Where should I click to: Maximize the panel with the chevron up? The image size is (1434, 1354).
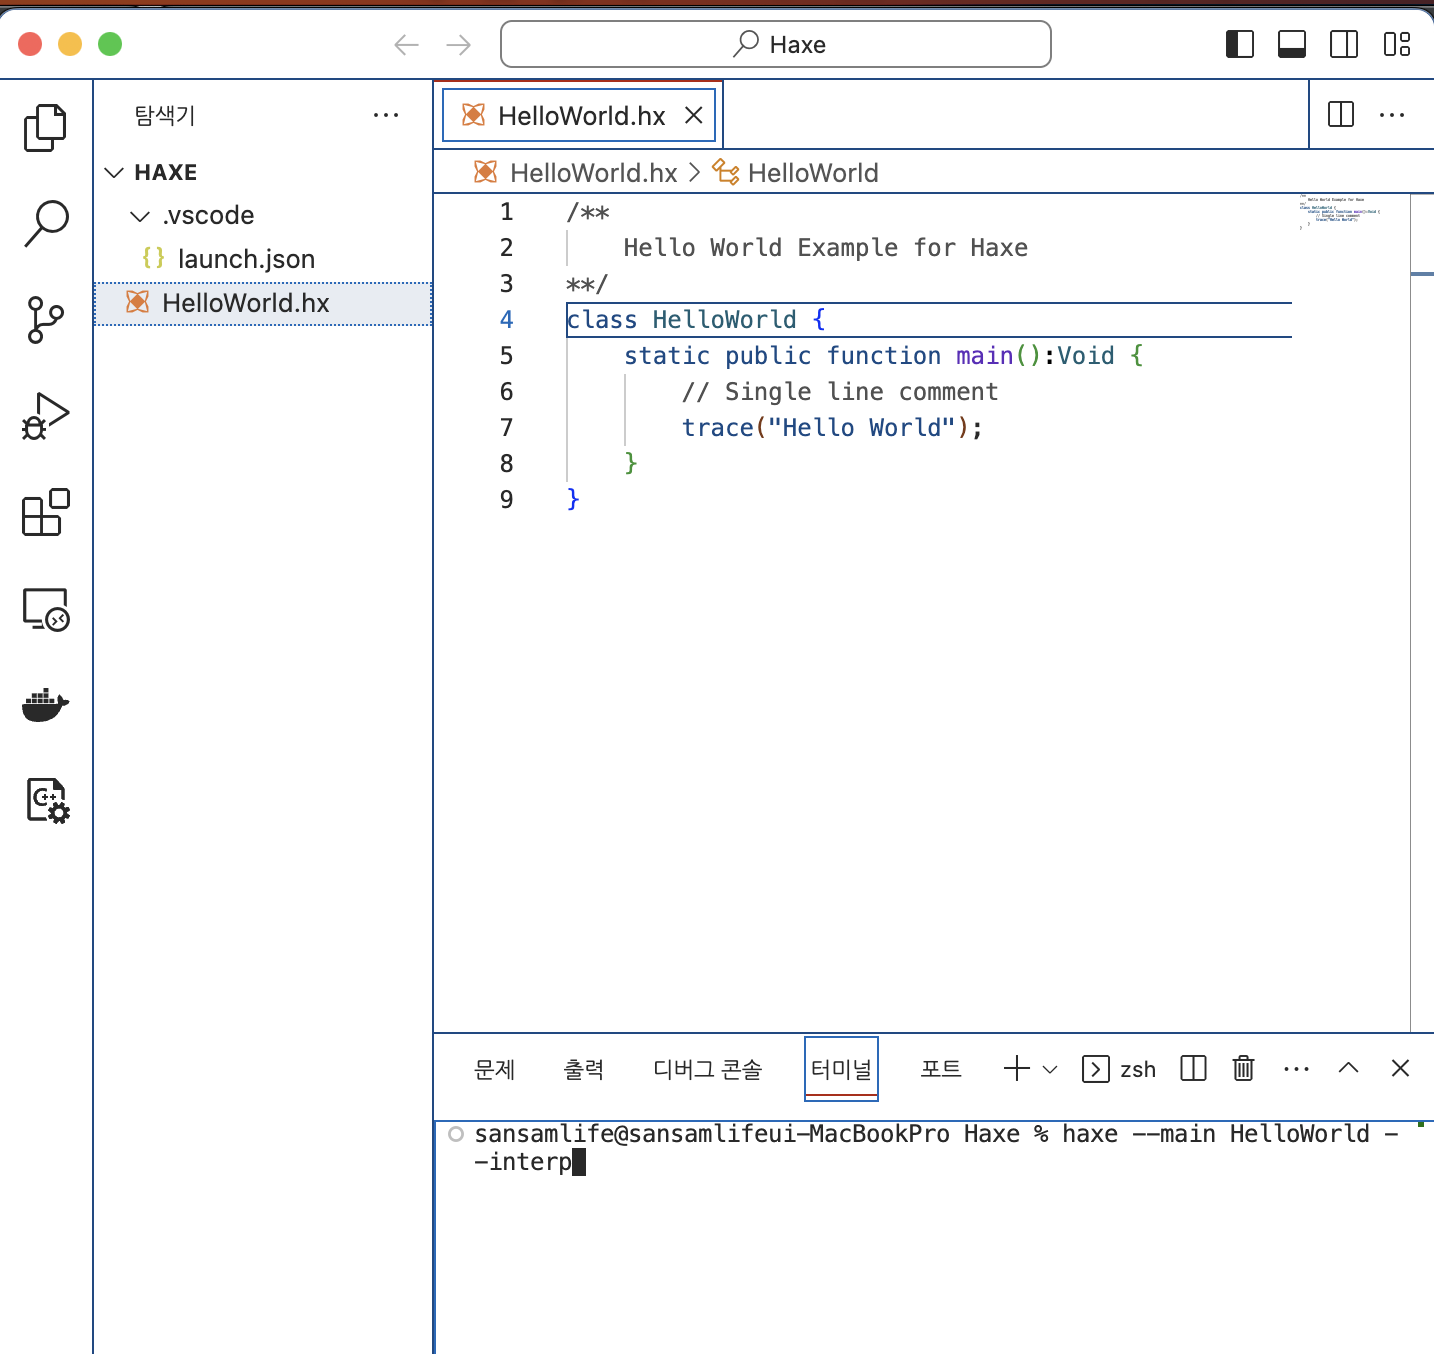tap(1348, 1068)
